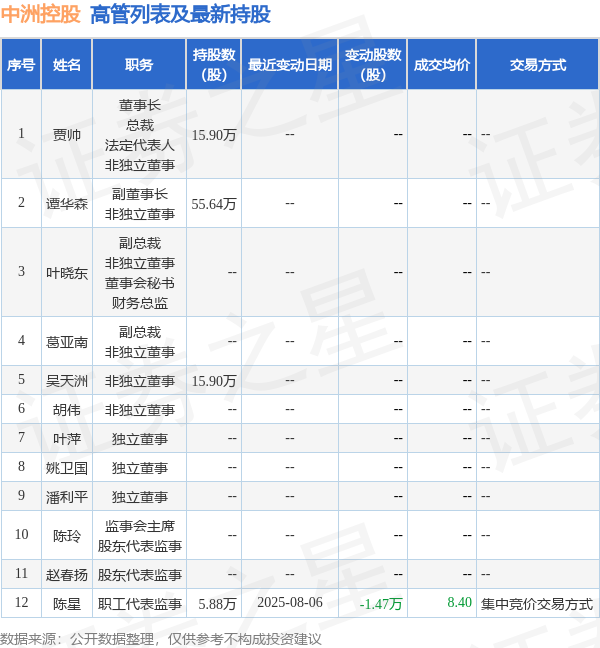
Task: Select the 成交均价 column header
Action: coord(442,65)
